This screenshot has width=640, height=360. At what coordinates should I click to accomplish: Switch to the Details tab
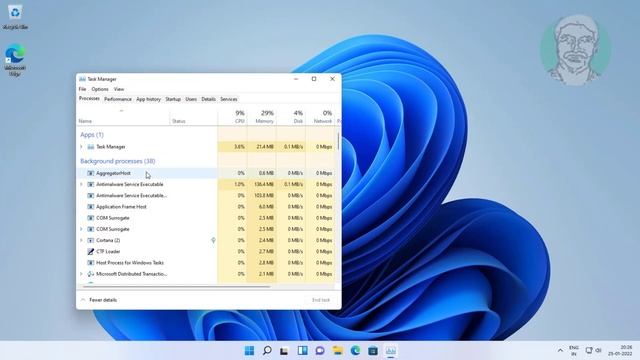click(x=208, y=99)
